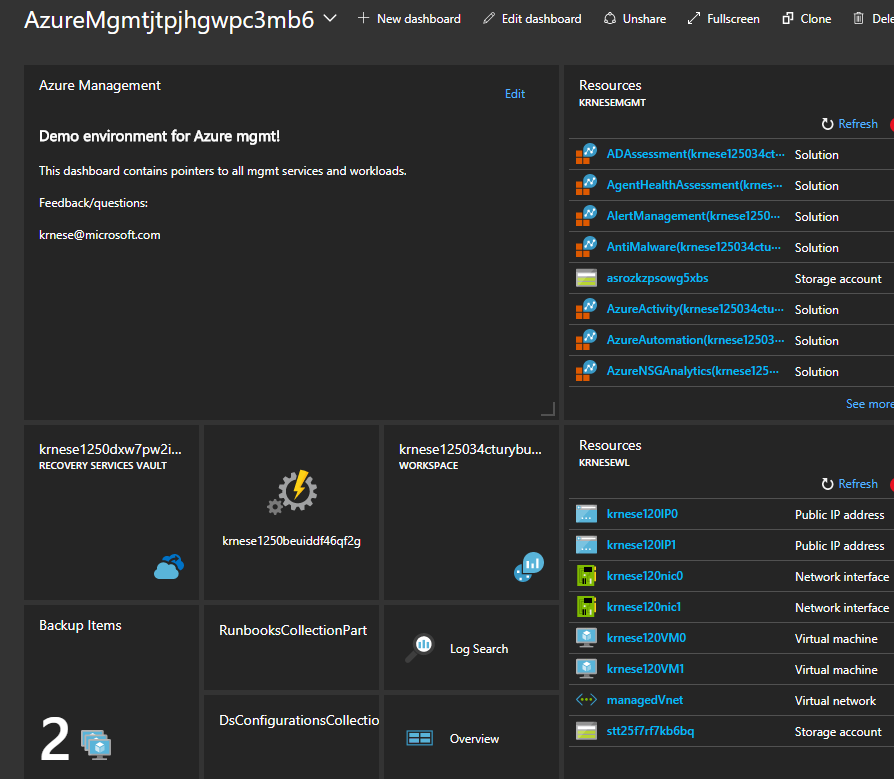This screenshot has height=779, width=894.
Task: Open automation account krnese1250beuiddf46qf2g gear icon
Action: [x=292, y=492]
